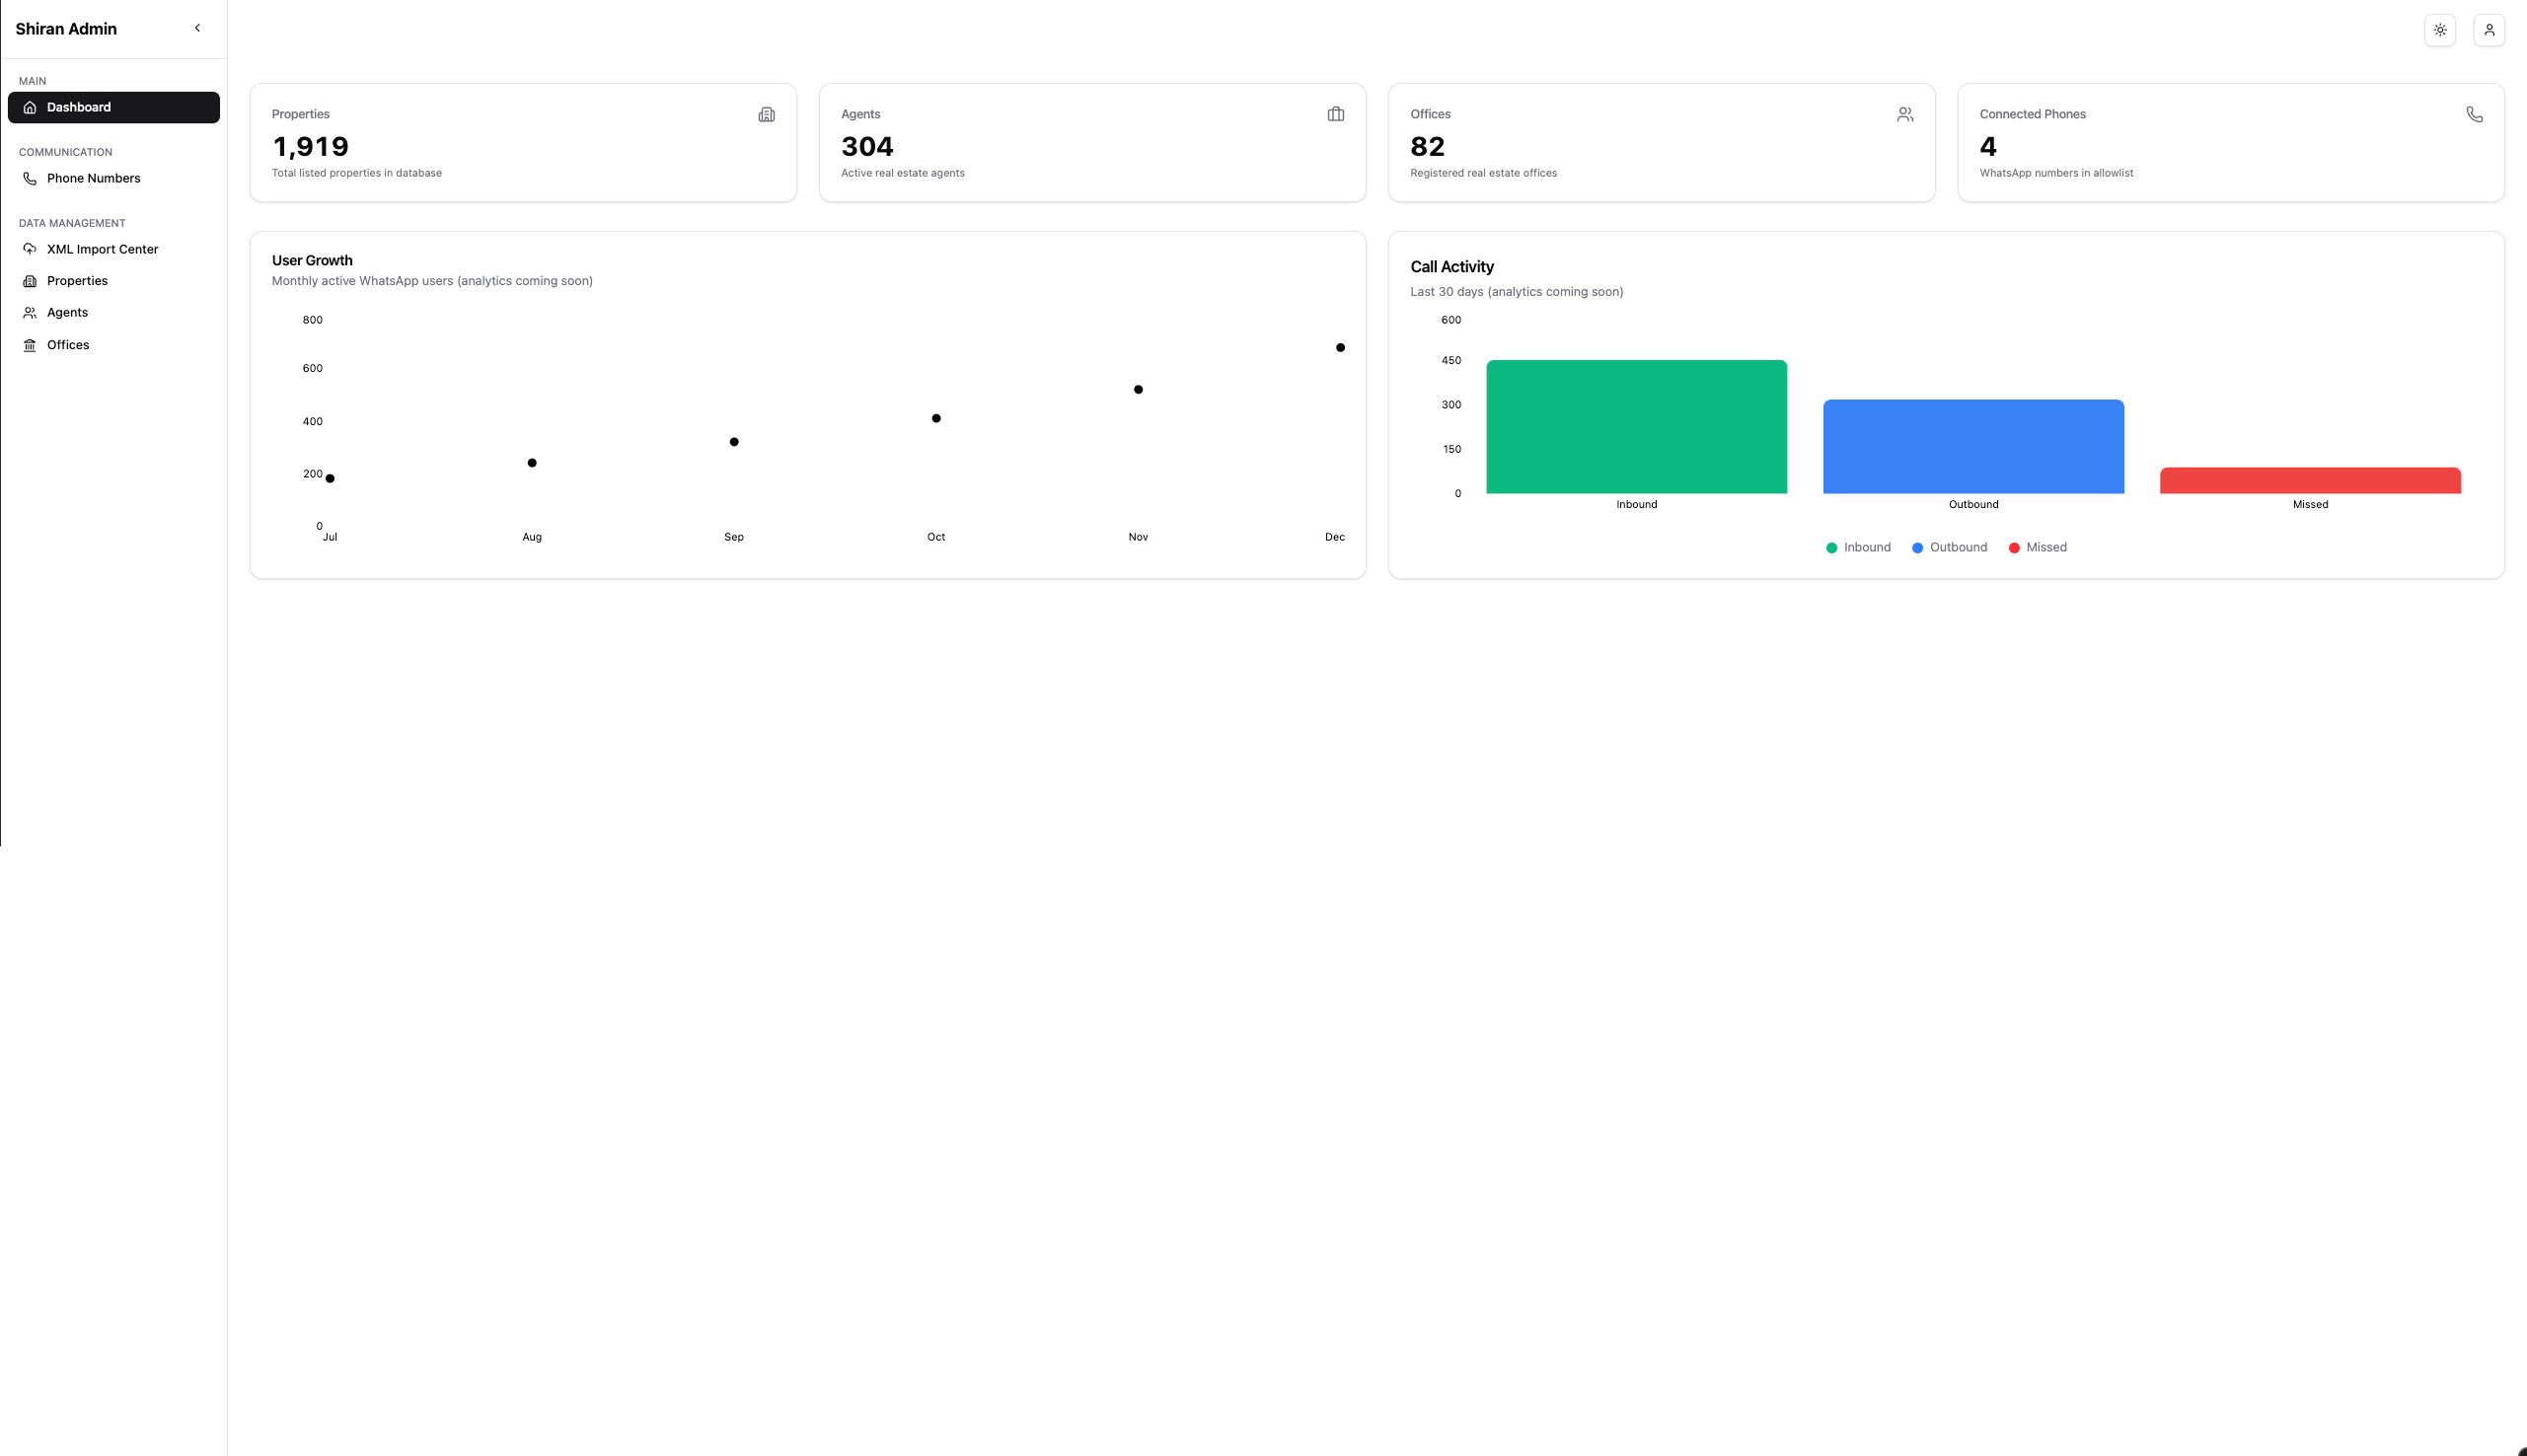Open Properties from the sidebar
Image resolution: width=2527 pixels, height=1456 pixels.
(x=77, y=281)
